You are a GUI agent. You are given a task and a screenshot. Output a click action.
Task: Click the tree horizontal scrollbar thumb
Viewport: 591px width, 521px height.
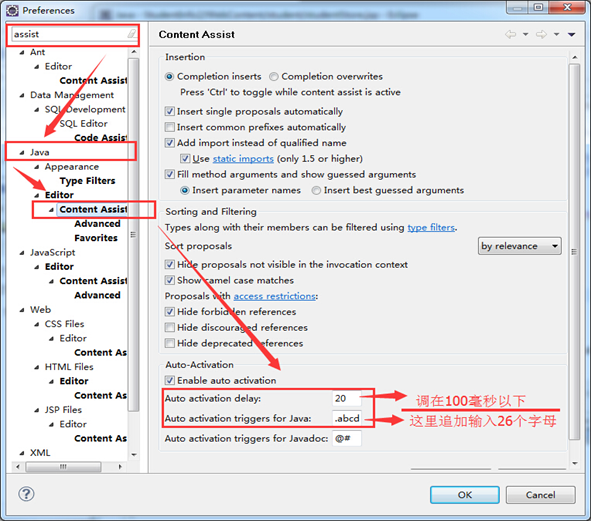pos(63,467)
